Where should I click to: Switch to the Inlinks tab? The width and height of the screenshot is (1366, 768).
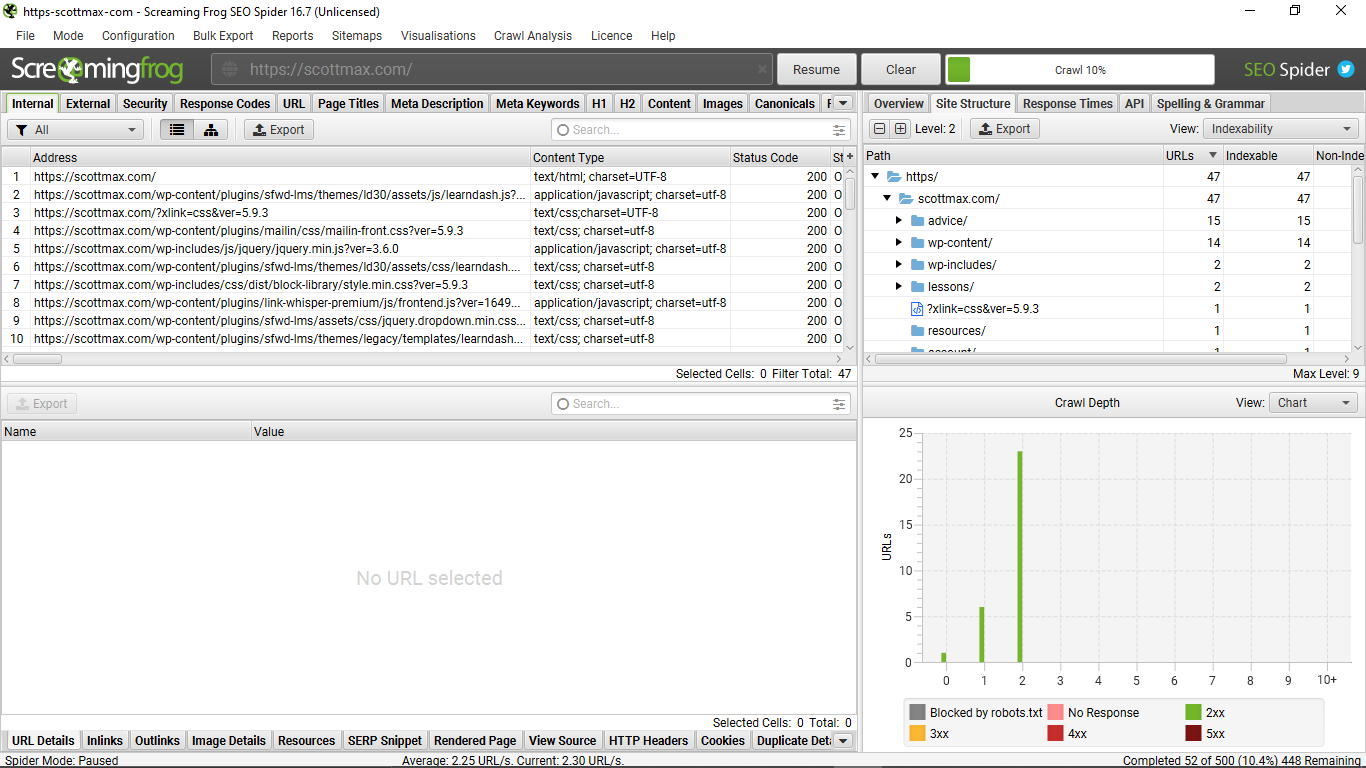104,741
